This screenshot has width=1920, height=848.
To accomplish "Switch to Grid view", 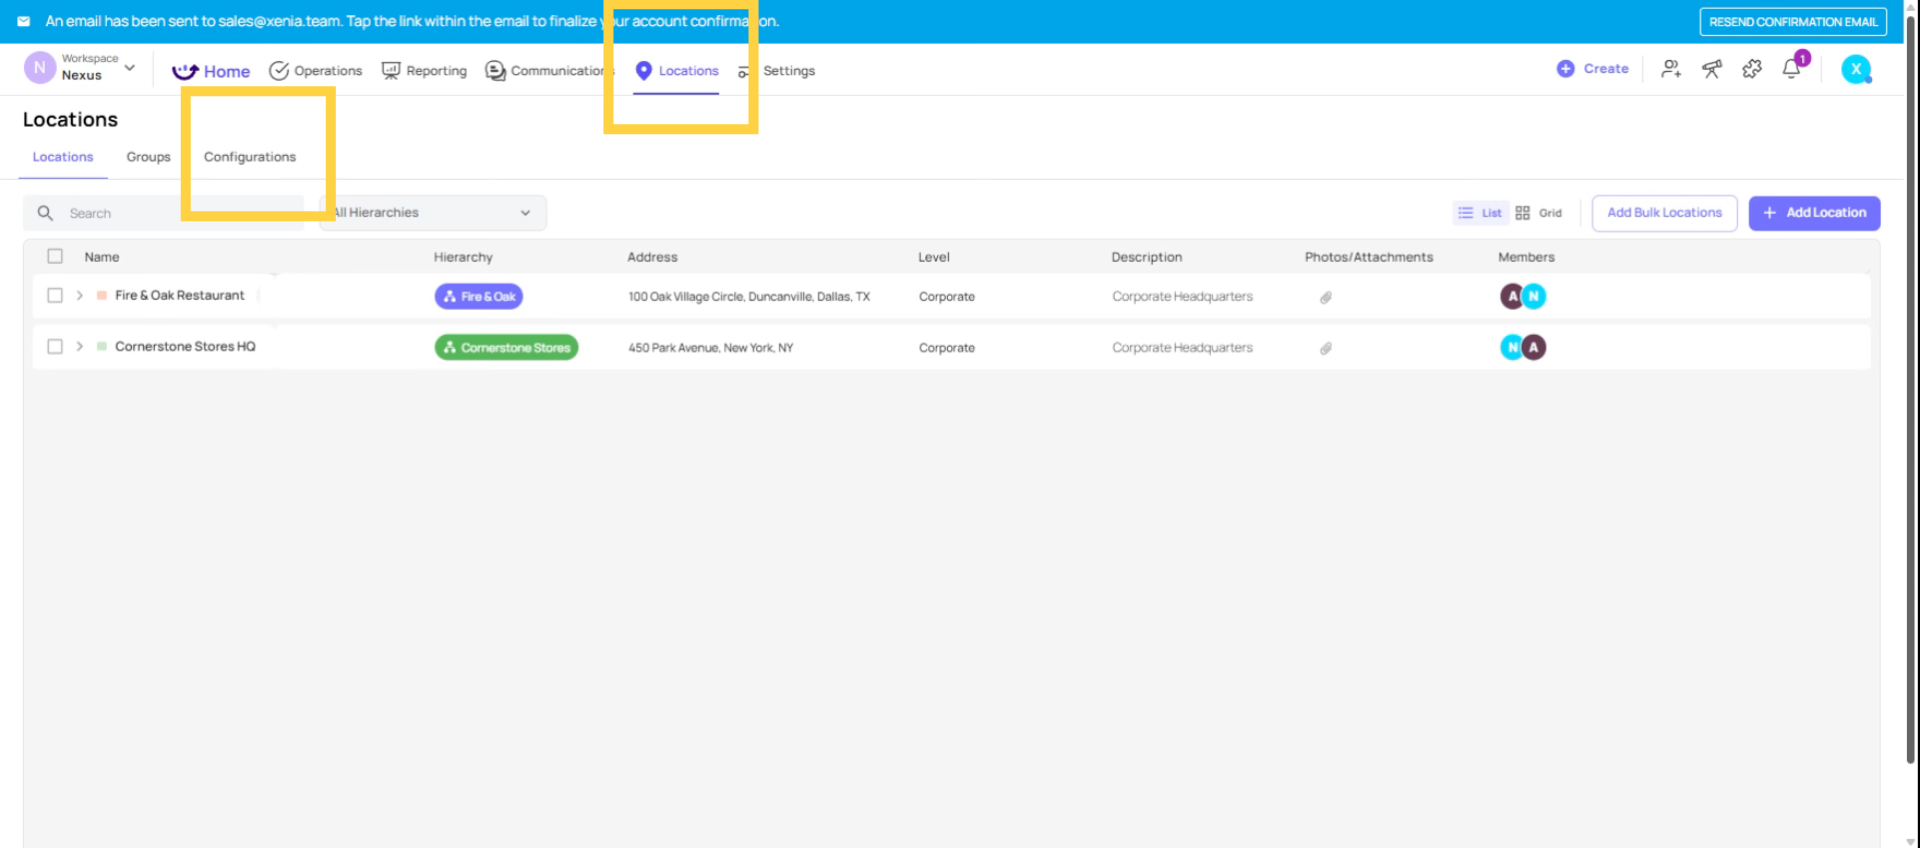I will [x=1539, y=213].
